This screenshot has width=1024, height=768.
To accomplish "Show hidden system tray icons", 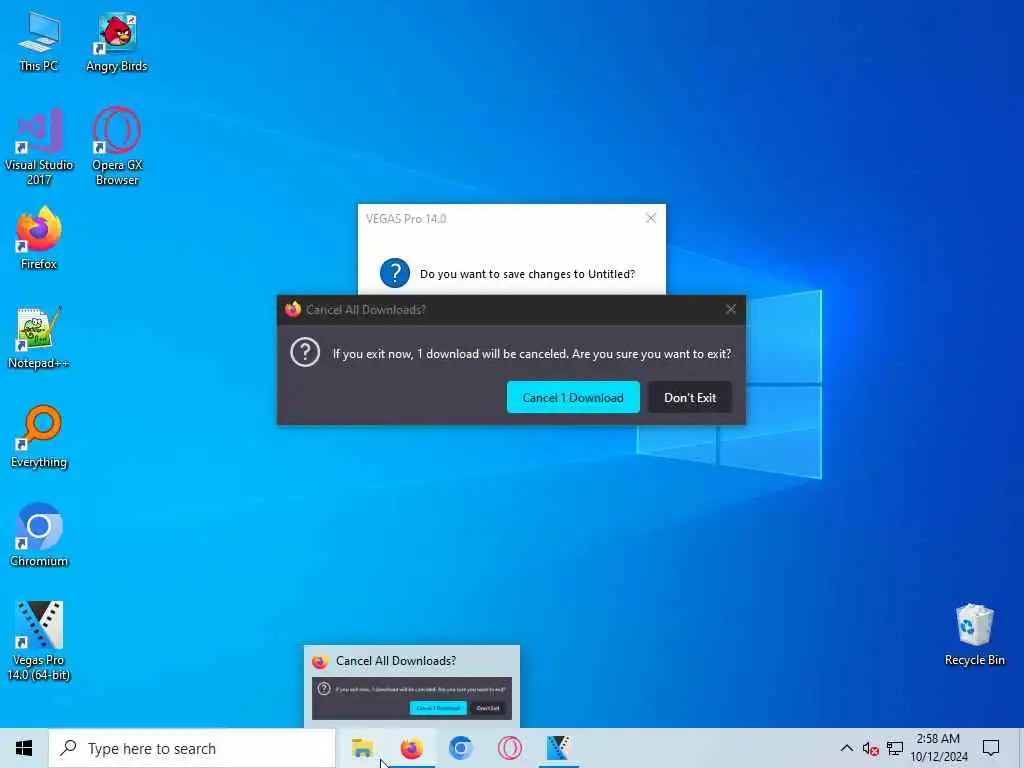I will (x=846, y=748).
